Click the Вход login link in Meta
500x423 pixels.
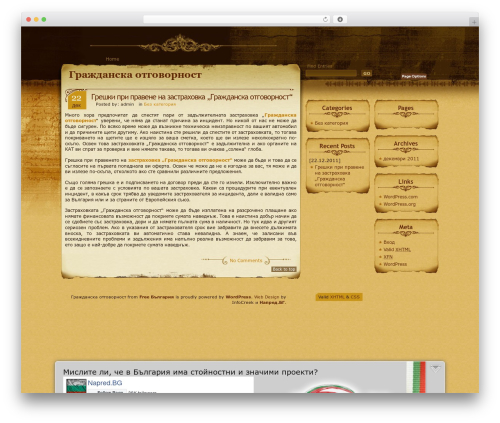click(389, 242)
